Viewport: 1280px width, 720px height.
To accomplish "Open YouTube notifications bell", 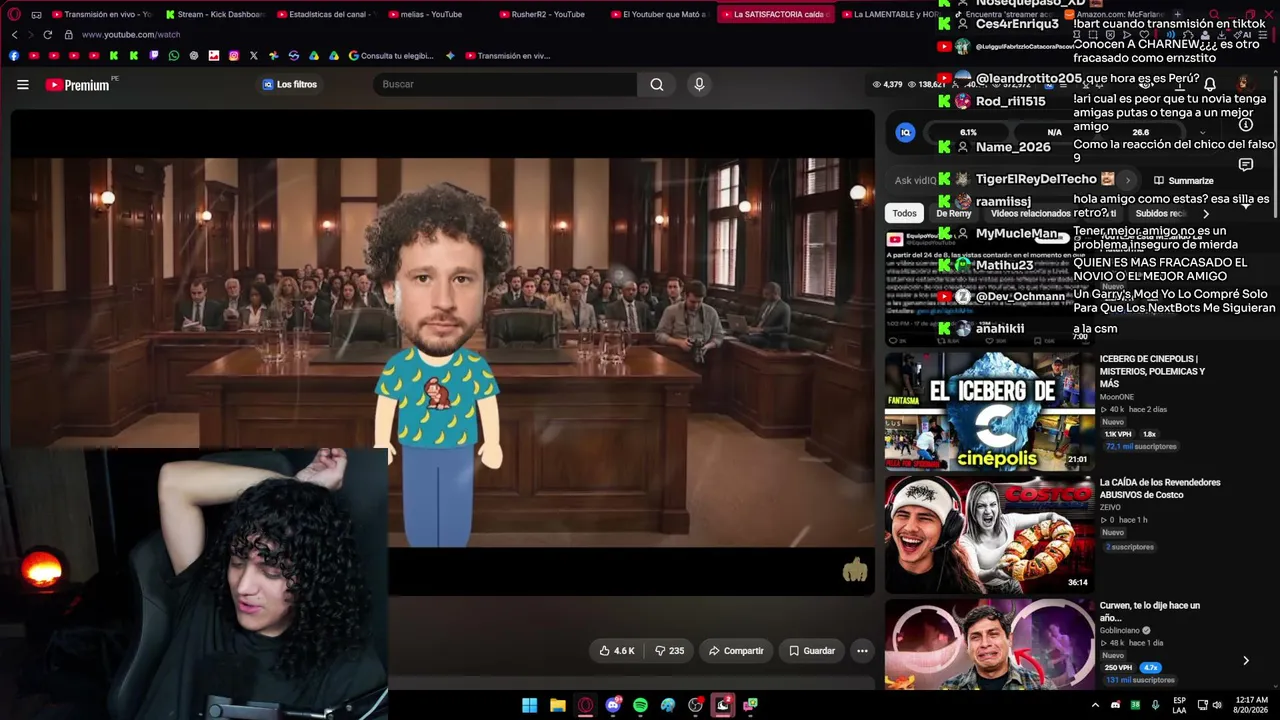I will (1210, 85).
